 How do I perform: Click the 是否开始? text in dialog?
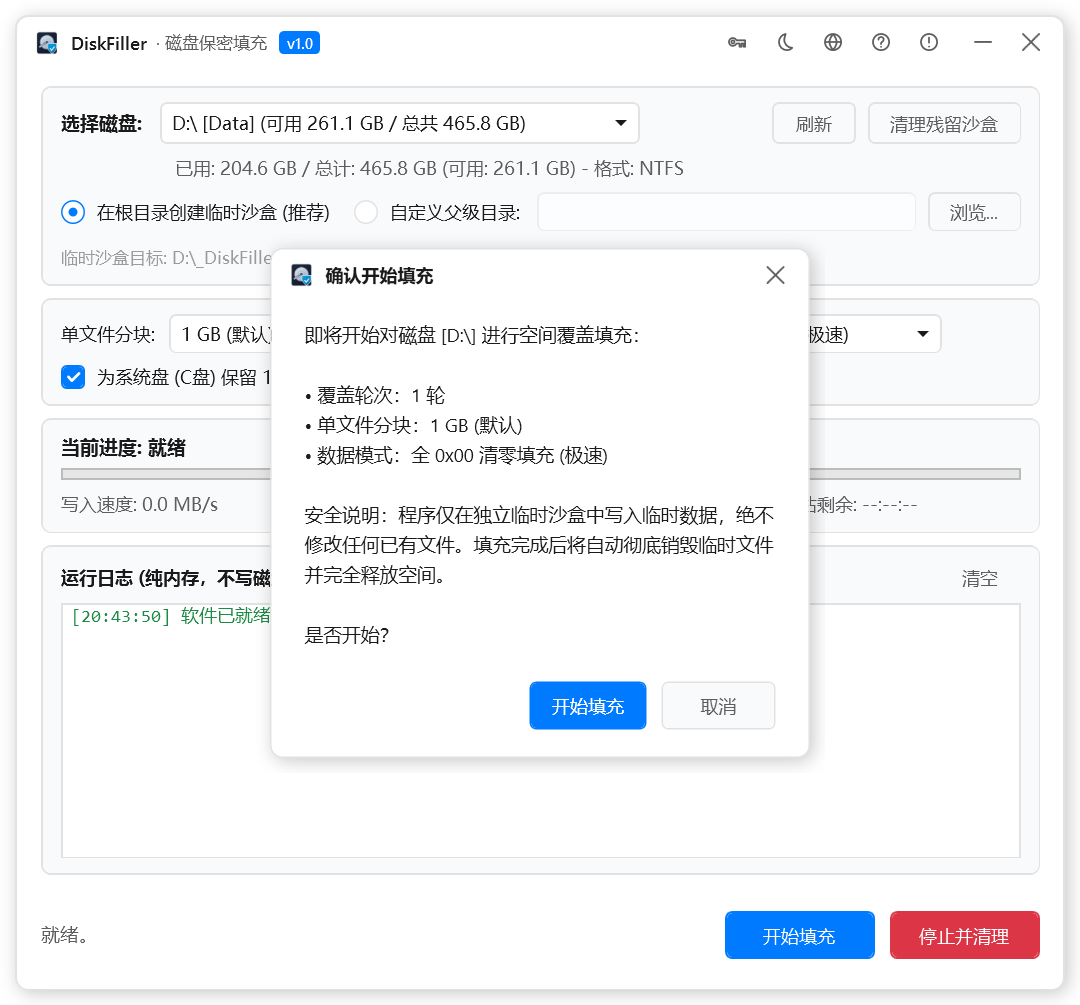point(346,635)
